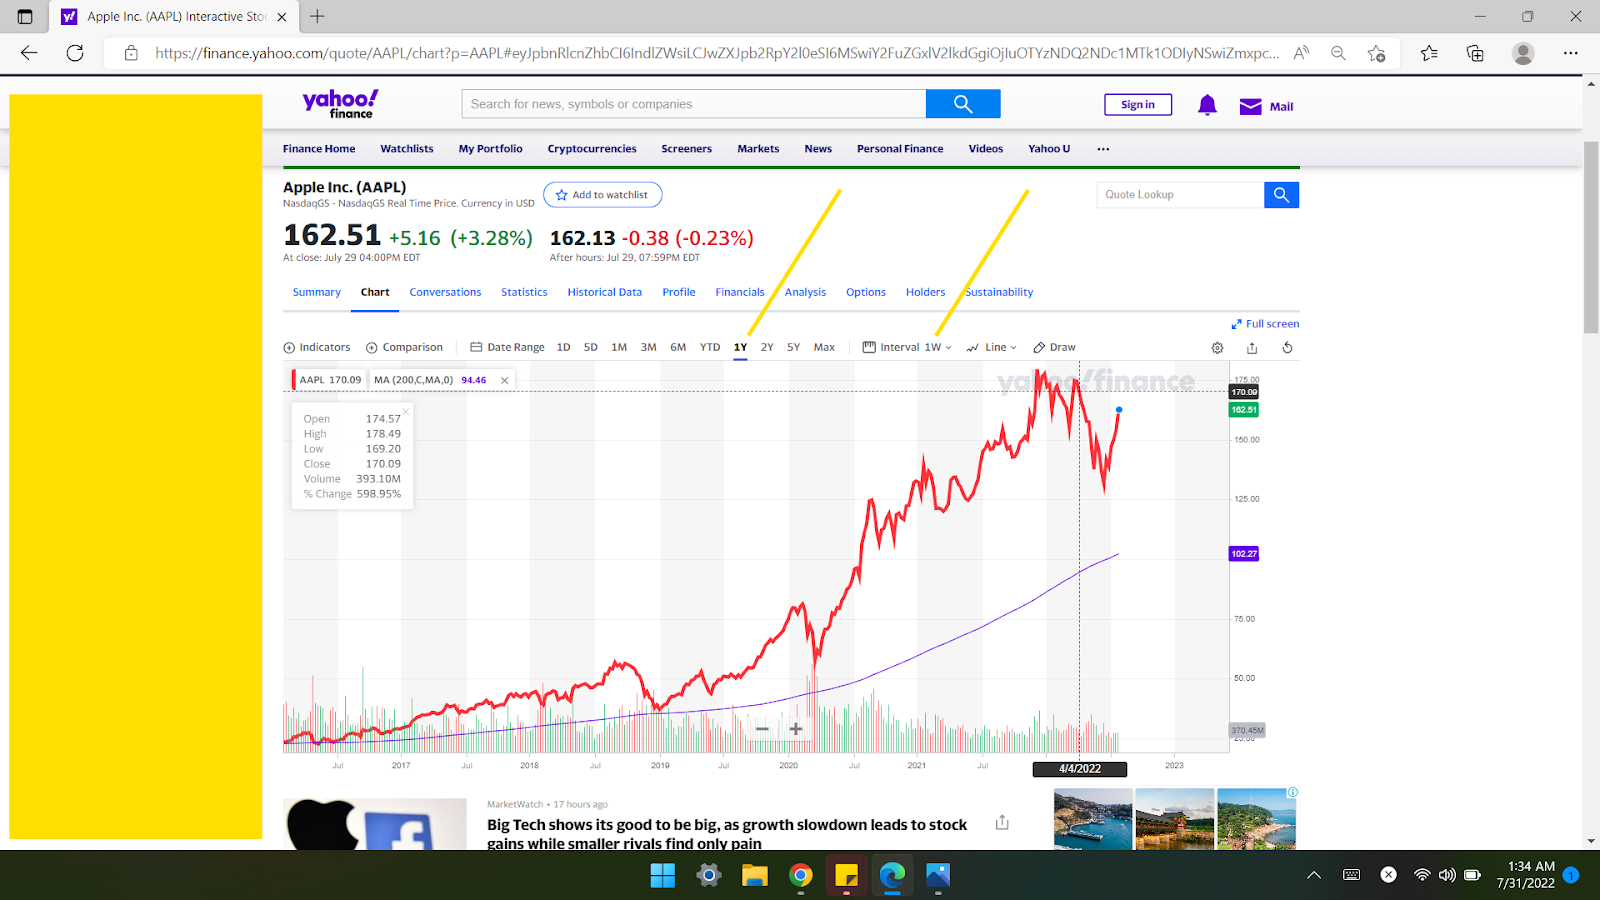Expand Interval 1W dropdown
Viewport: 1600px width, 900px height.
(907, 348)
